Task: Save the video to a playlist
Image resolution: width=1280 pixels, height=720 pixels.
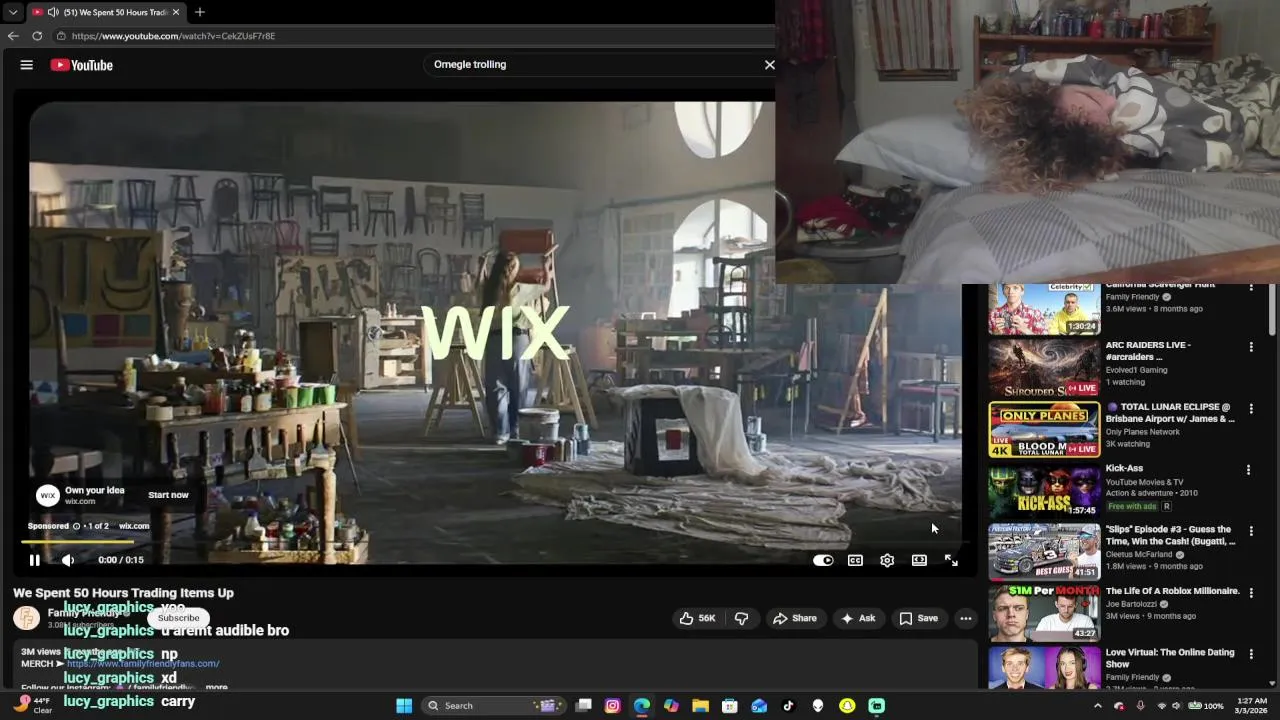Action: (918, 618)
